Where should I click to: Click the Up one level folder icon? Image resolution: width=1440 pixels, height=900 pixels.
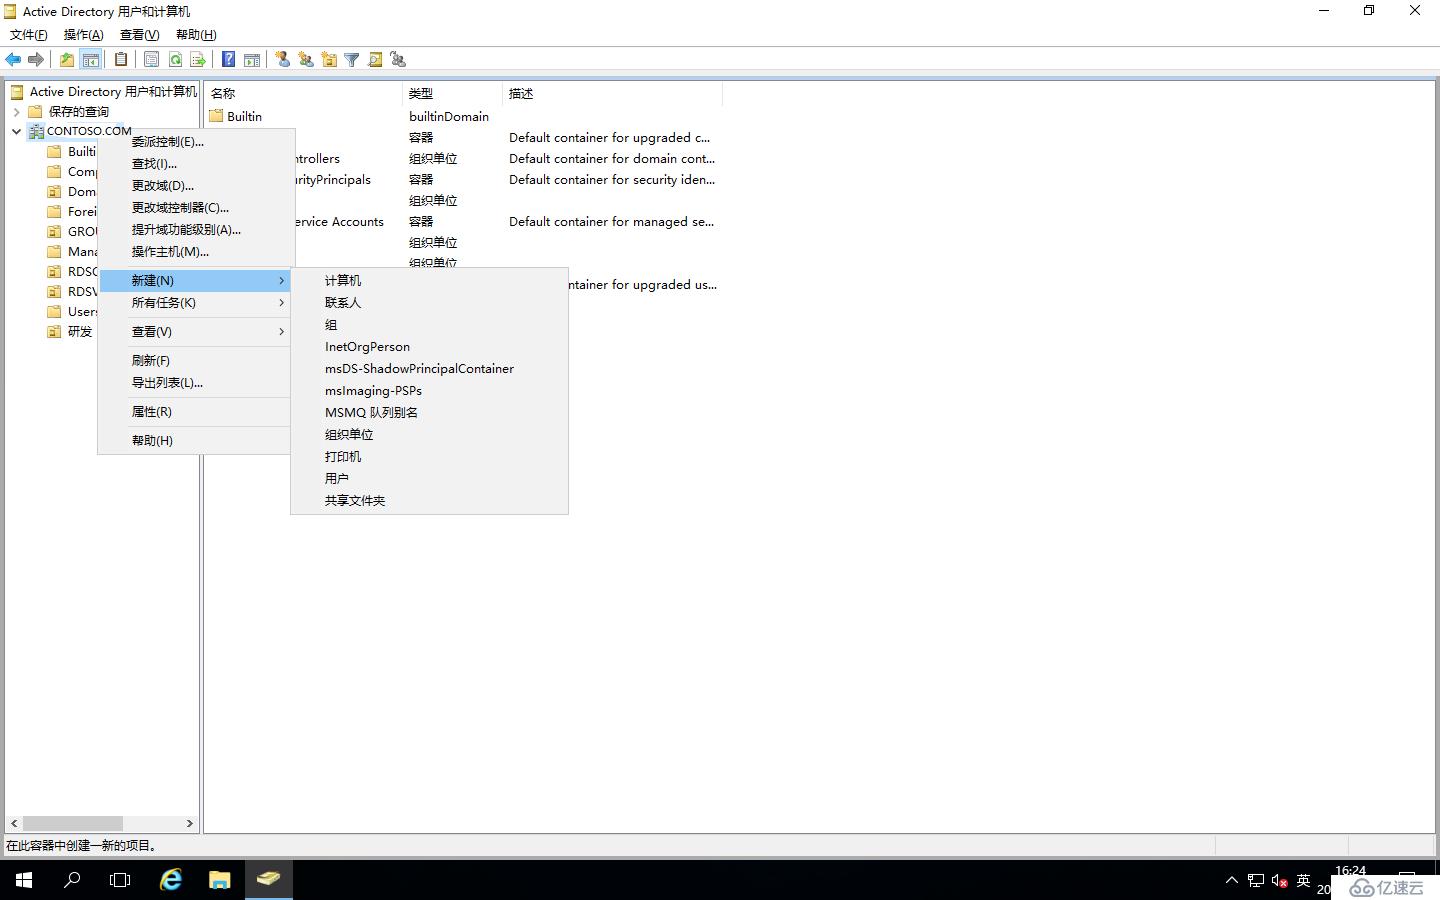[x=66, y=60]
